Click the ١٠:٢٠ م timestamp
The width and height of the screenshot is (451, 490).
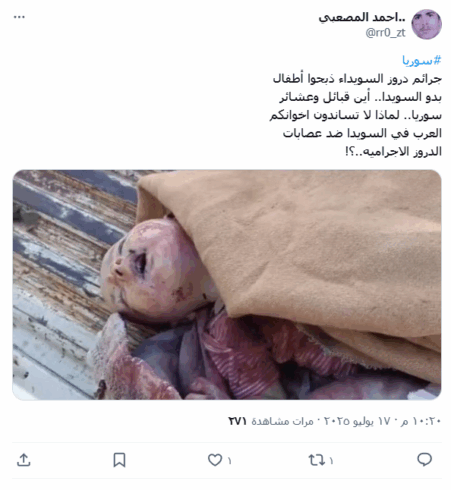[421, 421]
